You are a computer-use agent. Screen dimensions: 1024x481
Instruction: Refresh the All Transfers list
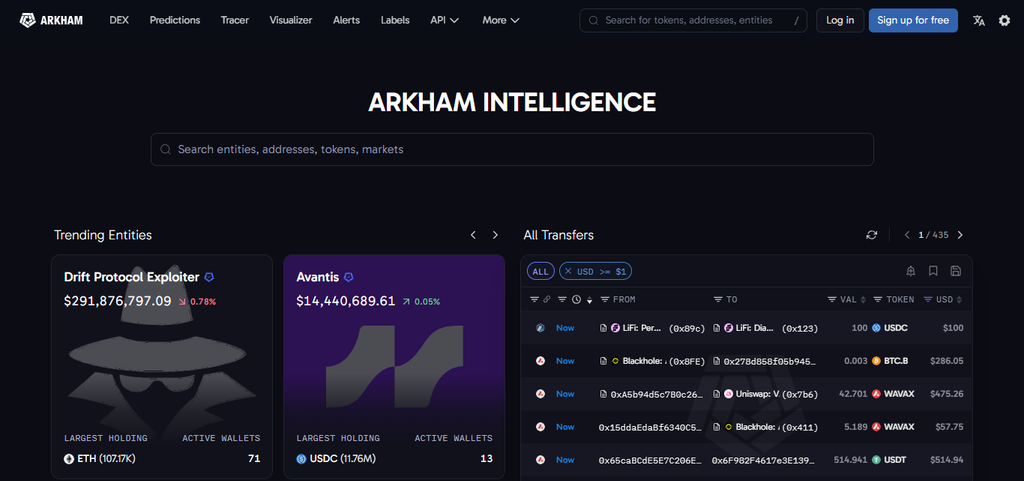tap(872, 235)
